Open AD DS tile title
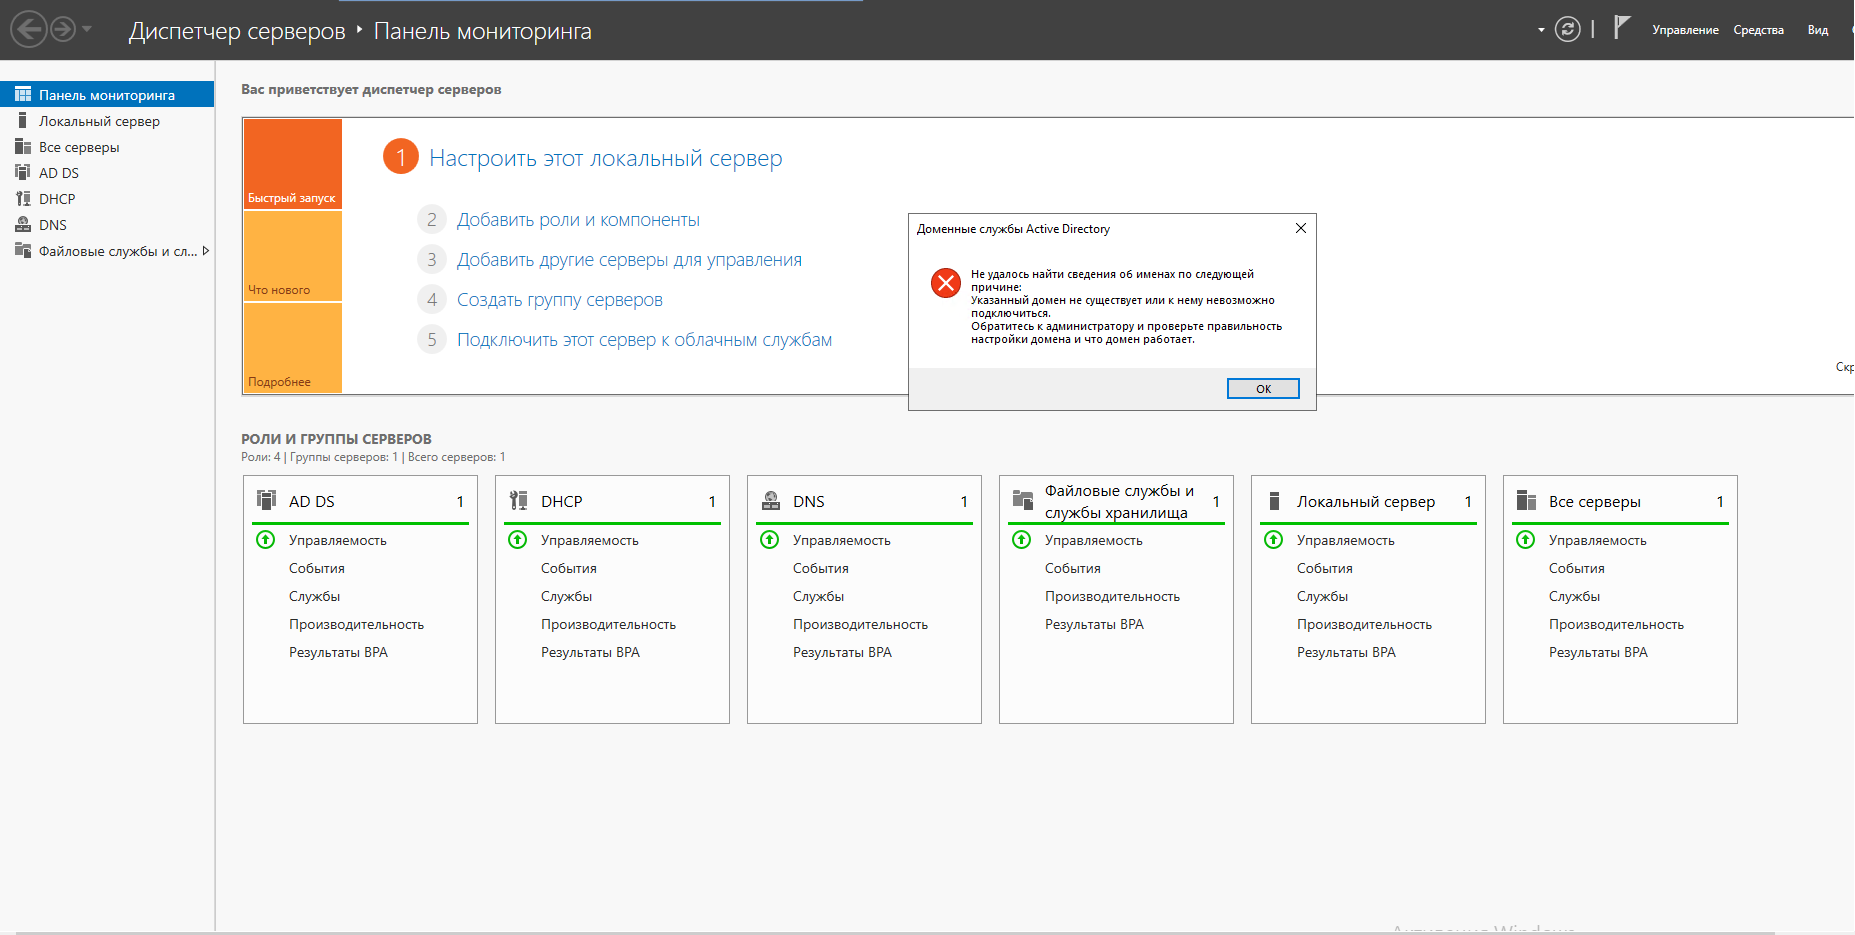The height and width of the screenshot is (935, 1855). click(x=312, y=502)
